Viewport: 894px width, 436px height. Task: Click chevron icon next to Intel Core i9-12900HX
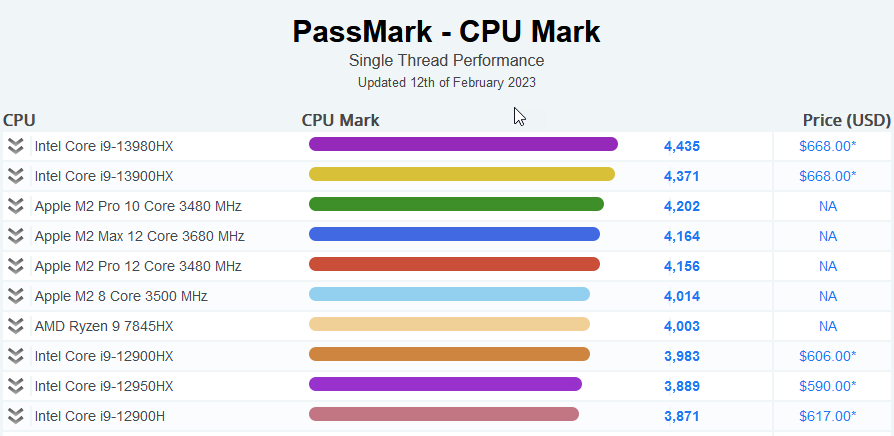pyautogui.click(x=15, y=356)
